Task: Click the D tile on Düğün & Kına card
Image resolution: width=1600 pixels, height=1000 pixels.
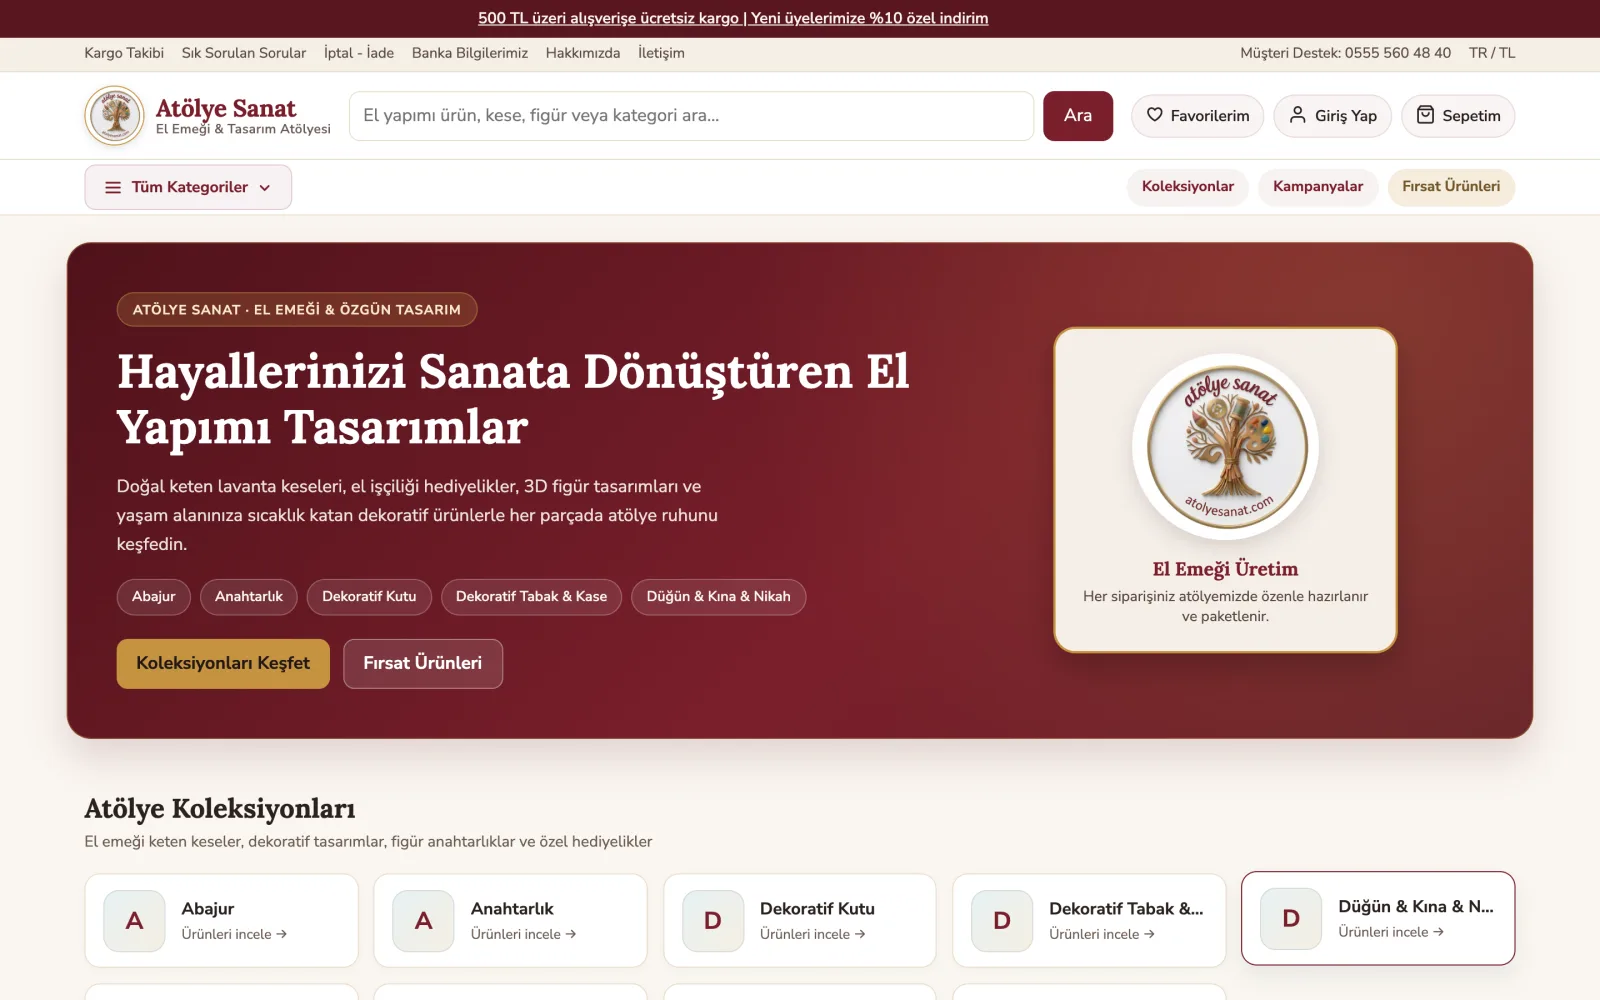Action: coord(1291,919)
